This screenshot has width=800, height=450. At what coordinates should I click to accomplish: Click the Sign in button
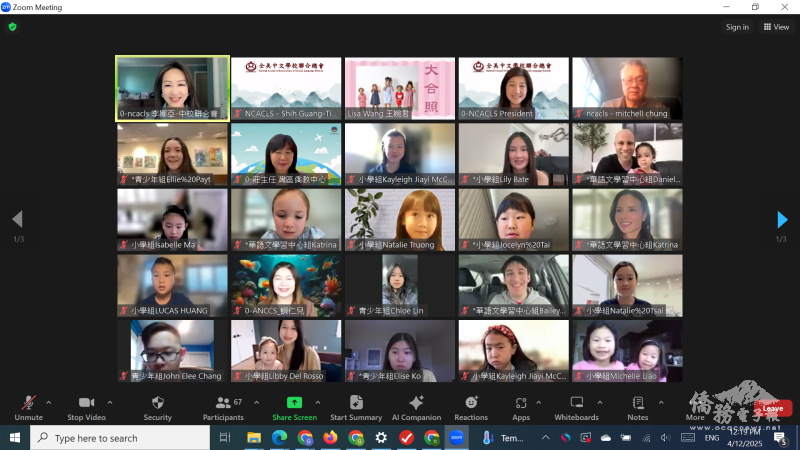737,27
